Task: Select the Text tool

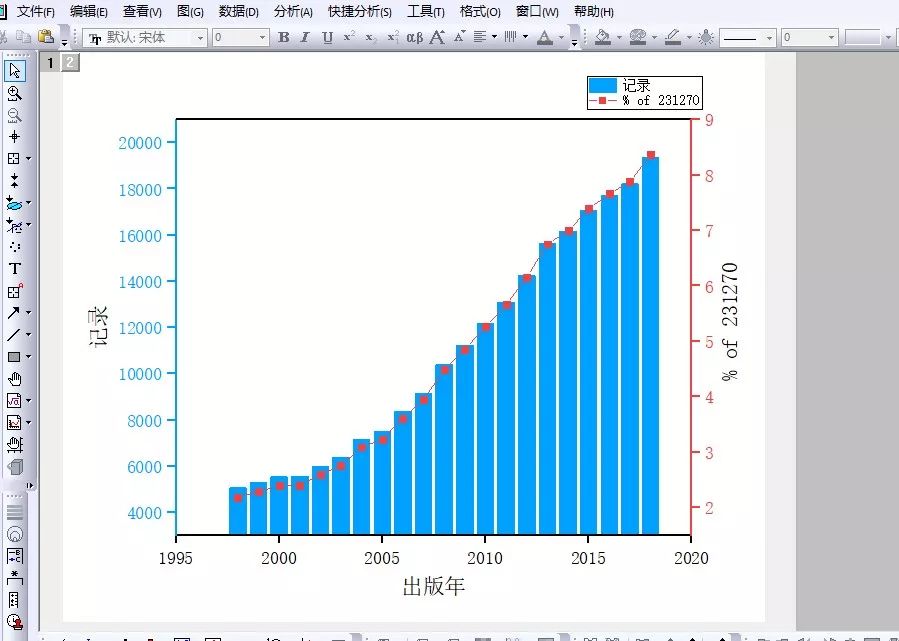Action: (14, 269)
